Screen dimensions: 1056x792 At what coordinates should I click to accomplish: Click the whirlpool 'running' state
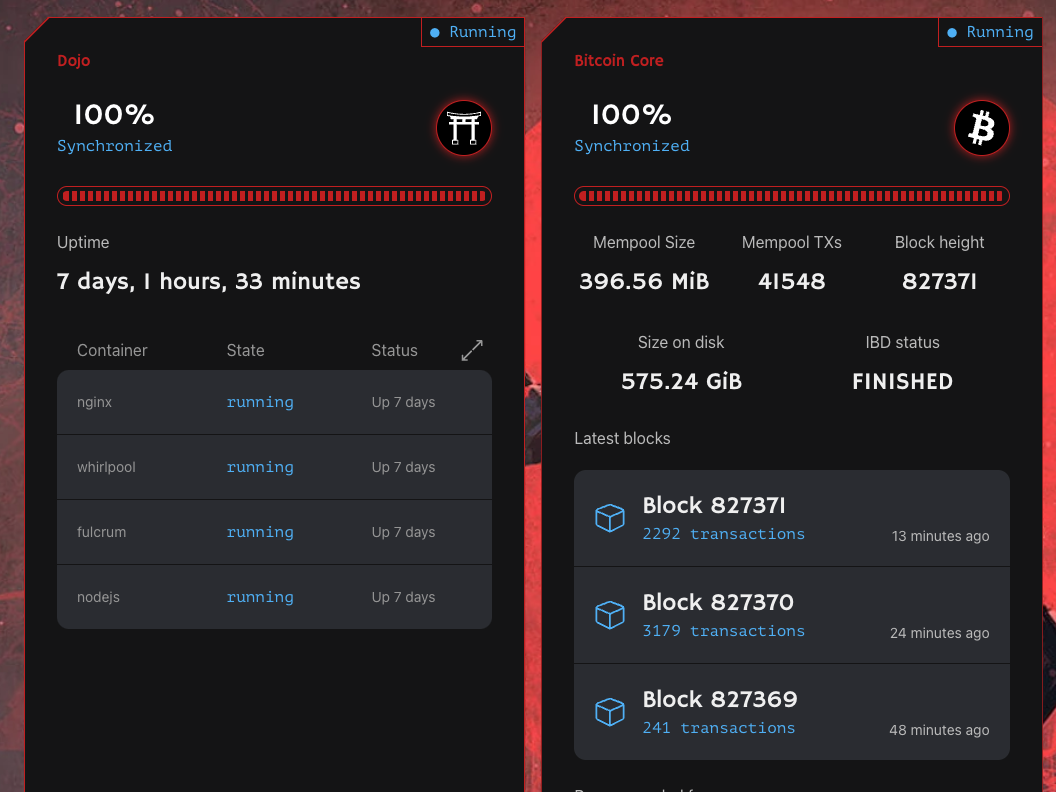(260, 467)
